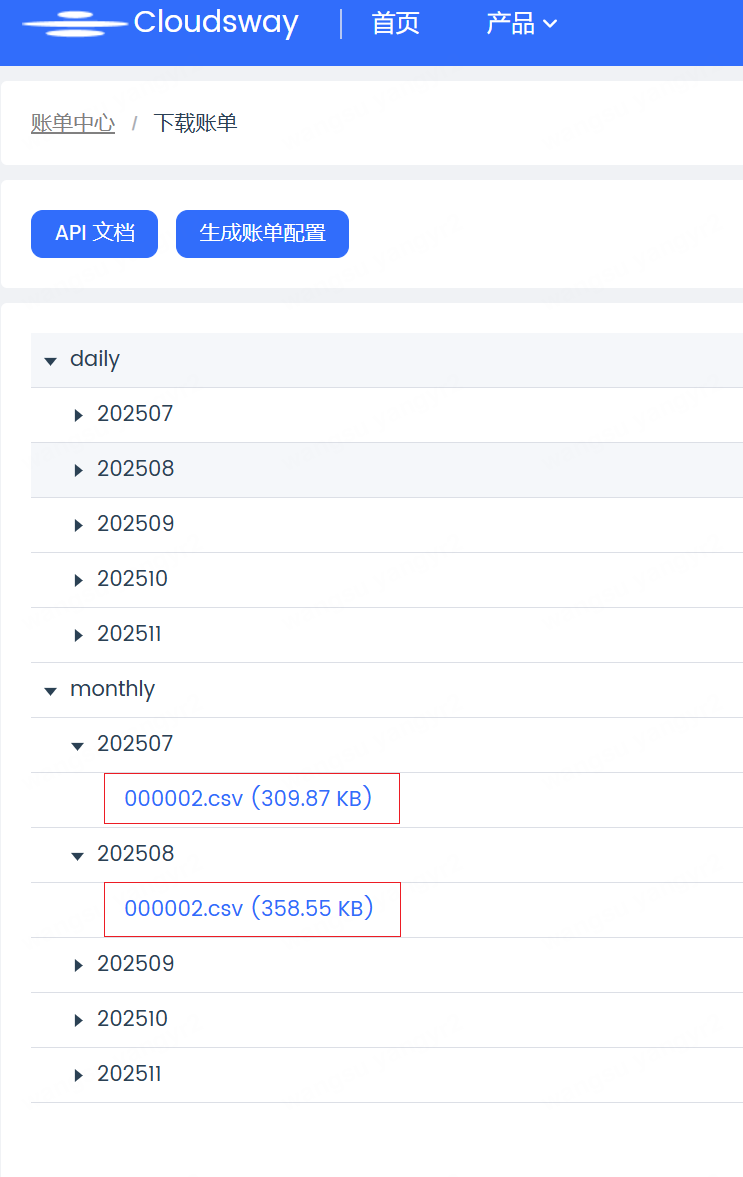Open the 首页 menu item
The height and width of the screenshot is (1177, 743).
(396, 23)
